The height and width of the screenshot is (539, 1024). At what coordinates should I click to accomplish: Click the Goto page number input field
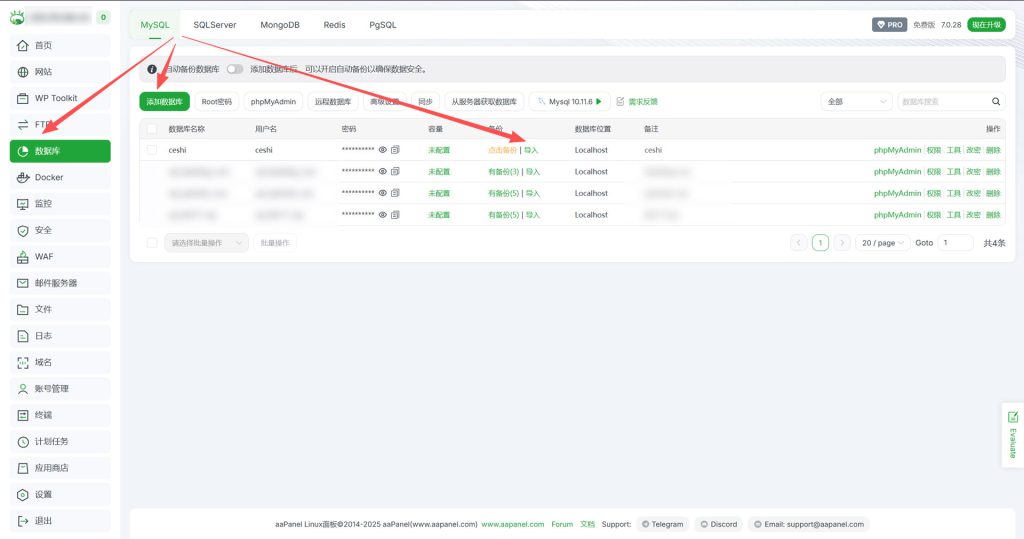(955, 242)
